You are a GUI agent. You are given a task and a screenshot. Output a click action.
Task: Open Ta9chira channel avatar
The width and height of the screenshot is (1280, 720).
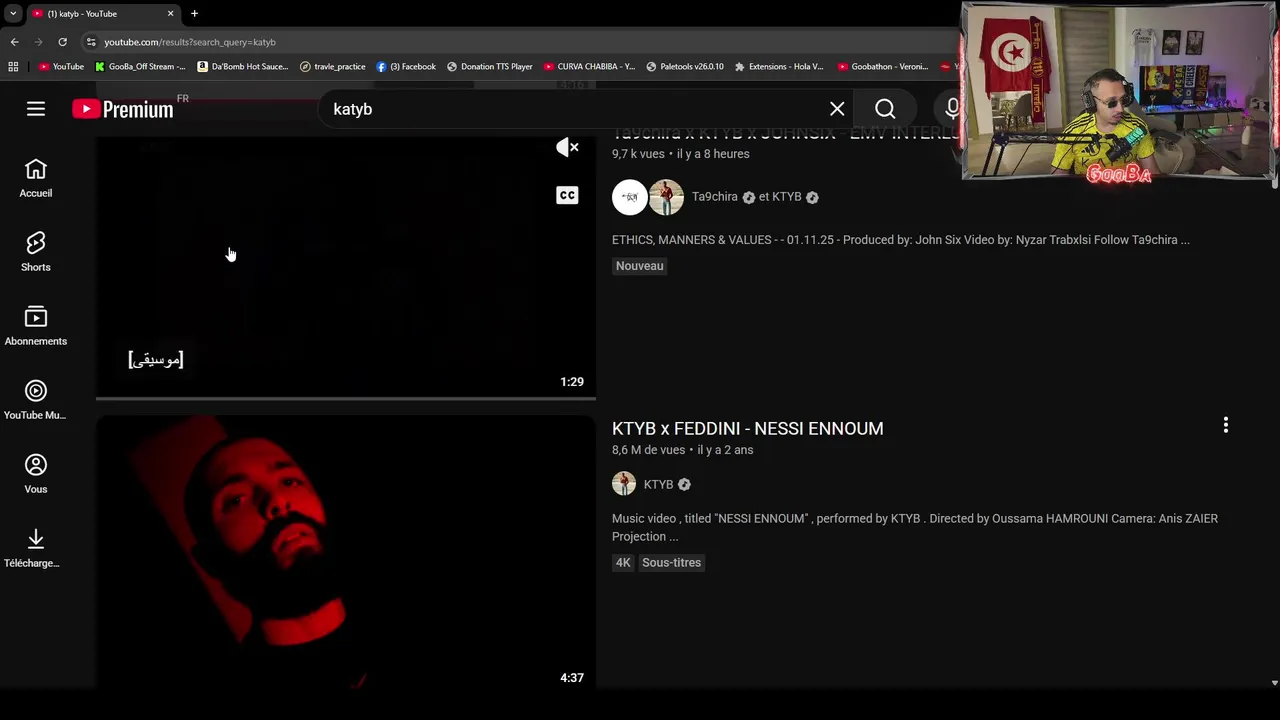point(629,197)
